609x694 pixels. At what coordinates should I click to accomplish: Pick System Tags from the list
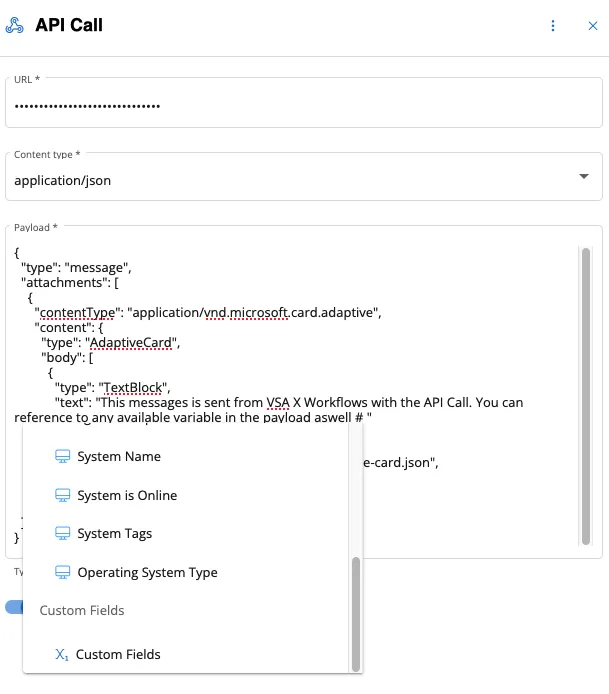click(115, 534)
